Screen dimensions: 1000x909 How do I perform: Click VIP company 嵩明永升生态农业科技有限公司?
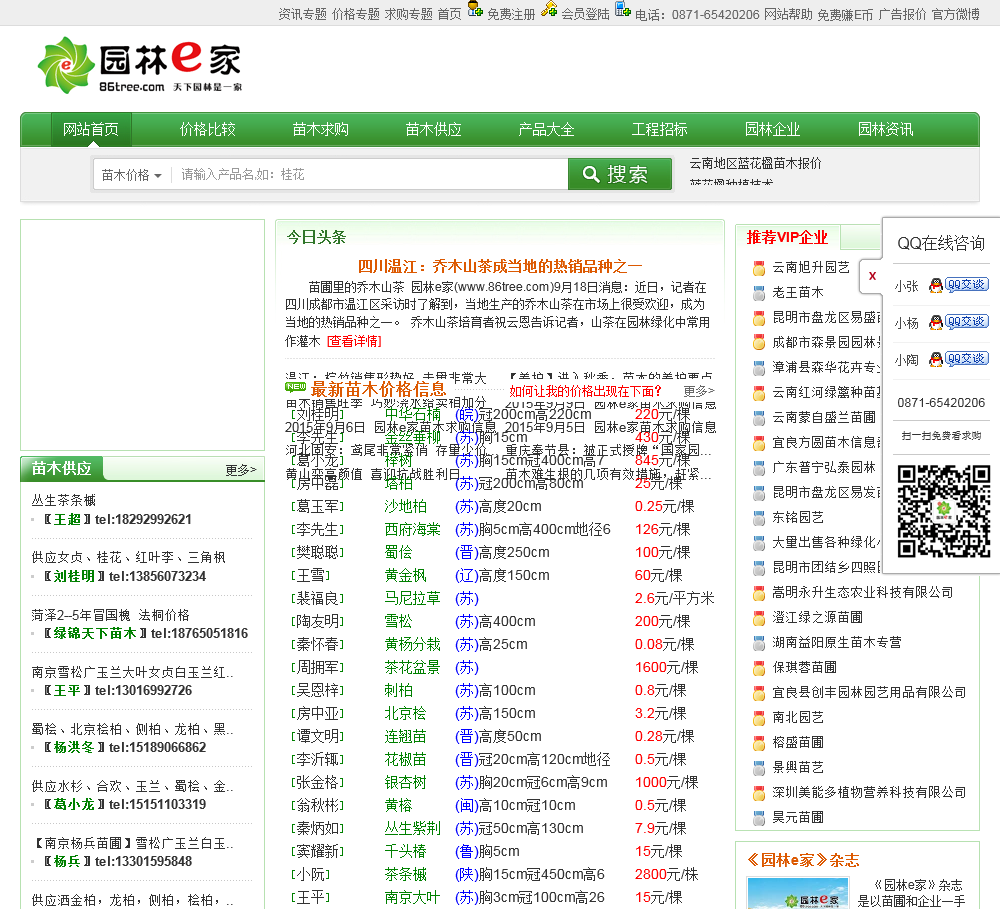[862, 593]
